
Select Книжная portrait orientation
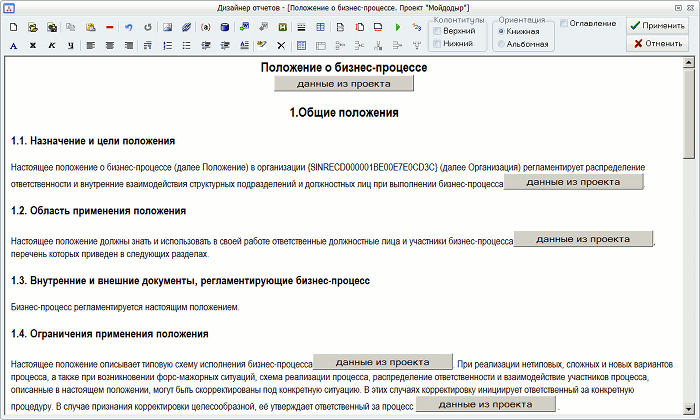[x=501, y=31]
